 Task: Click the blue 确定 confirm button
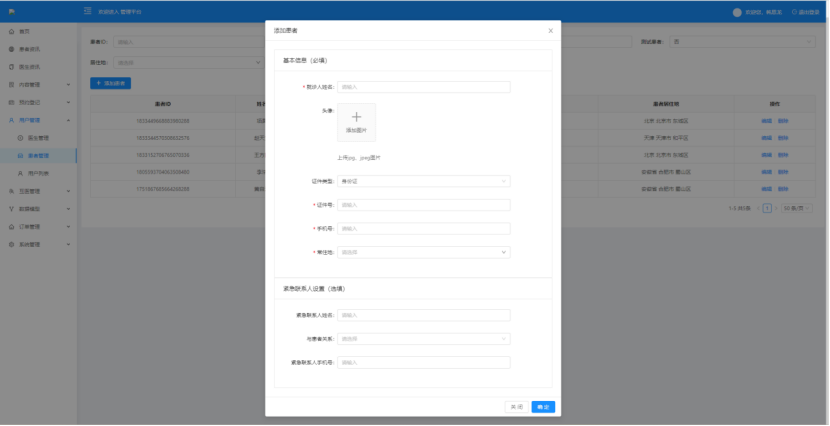pos(543,407)
